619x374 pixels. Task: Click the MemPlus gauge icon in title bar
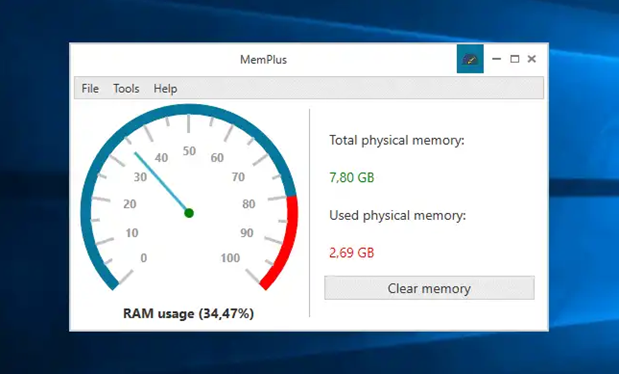(470, 59)
